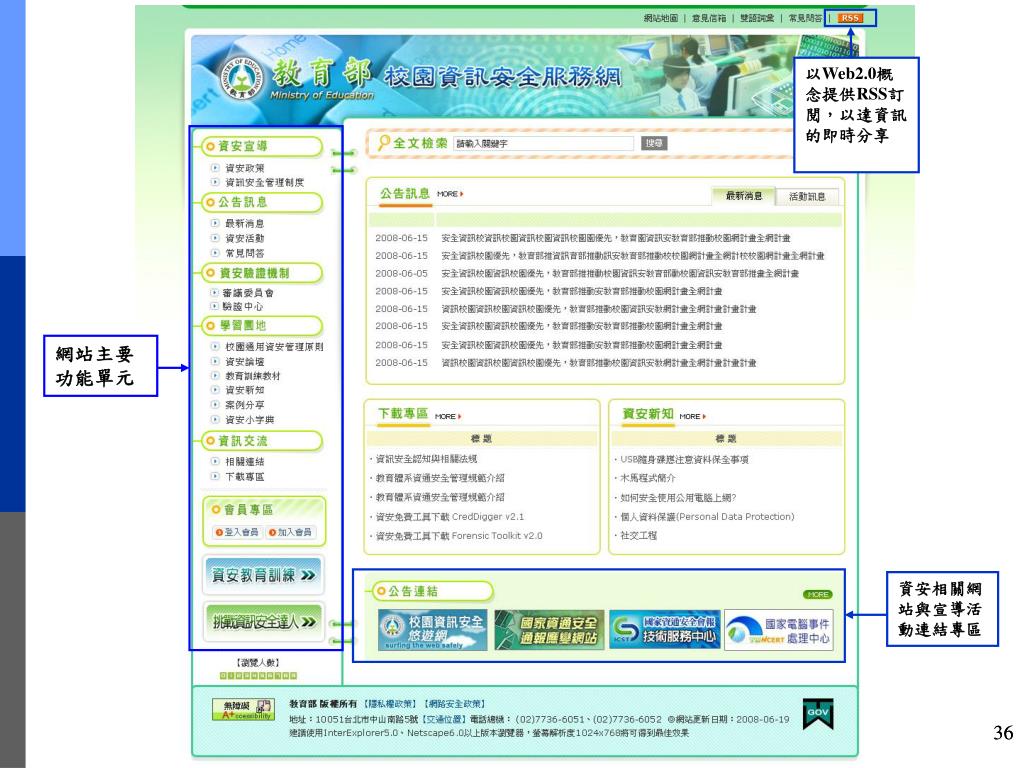The height and width of the screenshot is (768, 1024).
Task: Click the 搜尋 search button
Action: [654, 143]
